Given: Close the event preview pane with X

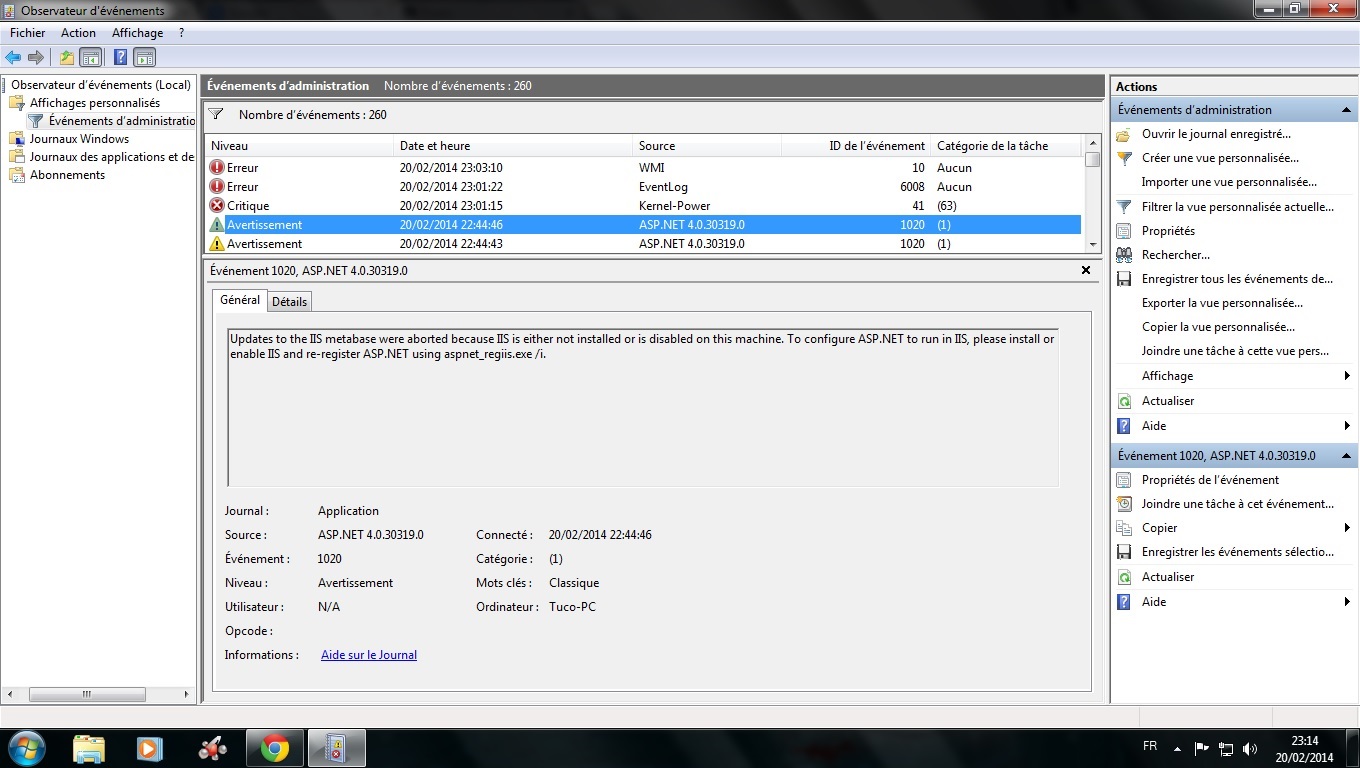Looking at the screenshot, I should click(x=1086, y=270).
